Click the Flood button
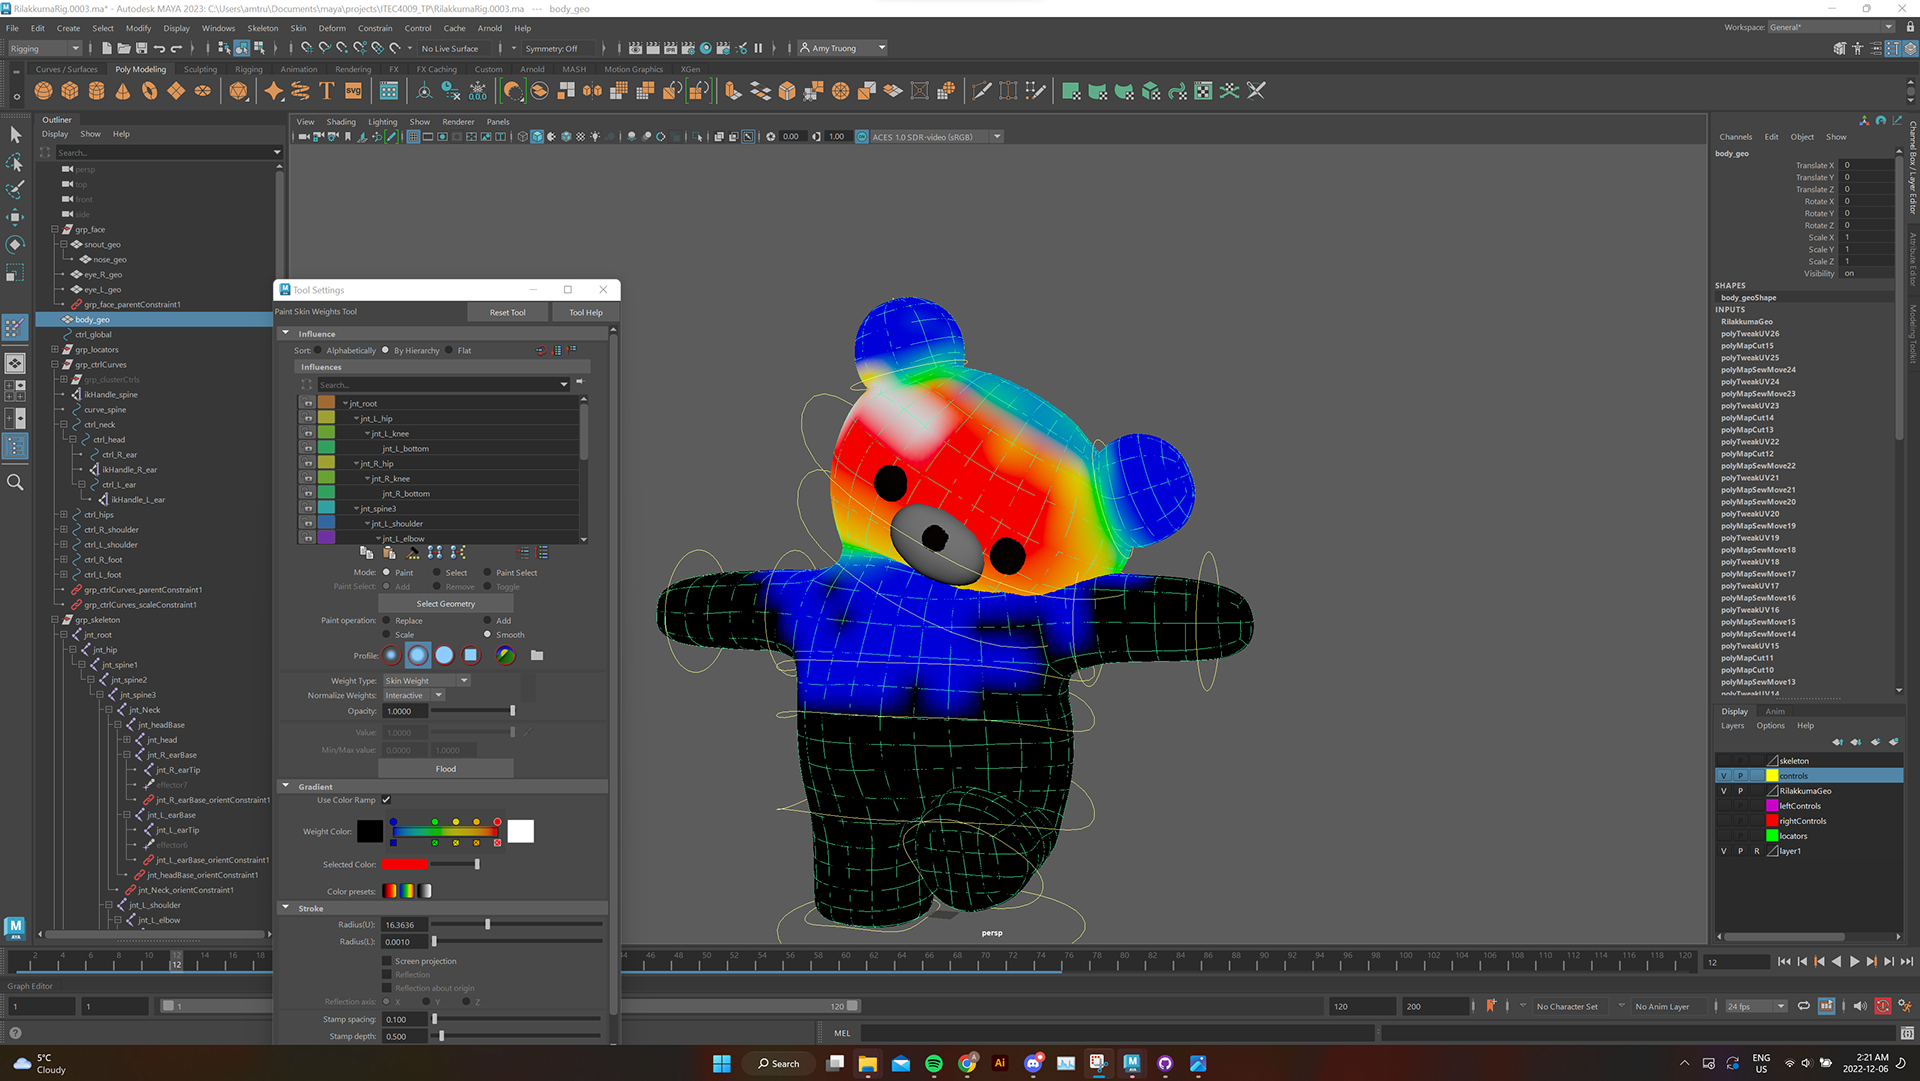This screenshot has width=1920, height=1081. [x=446, y=769]
